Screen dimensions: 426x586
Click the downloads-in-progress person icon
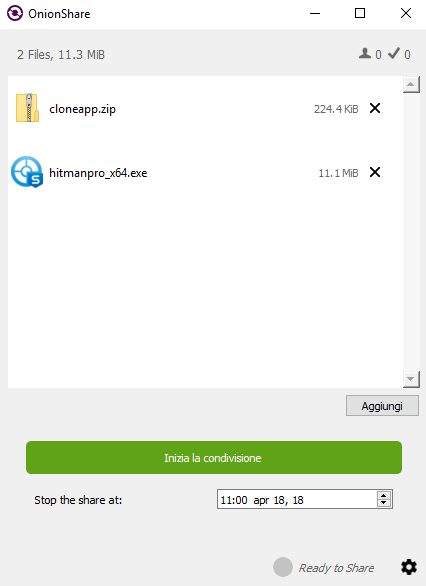coord(365,54)
